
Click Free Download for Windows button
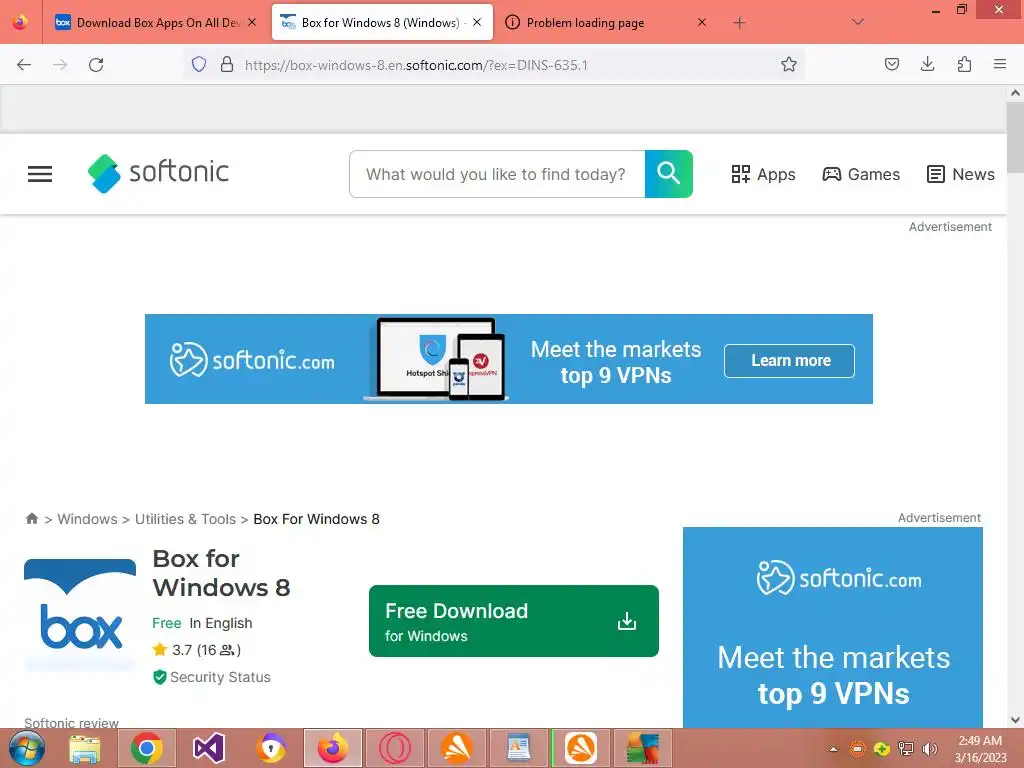click(514, 621)
